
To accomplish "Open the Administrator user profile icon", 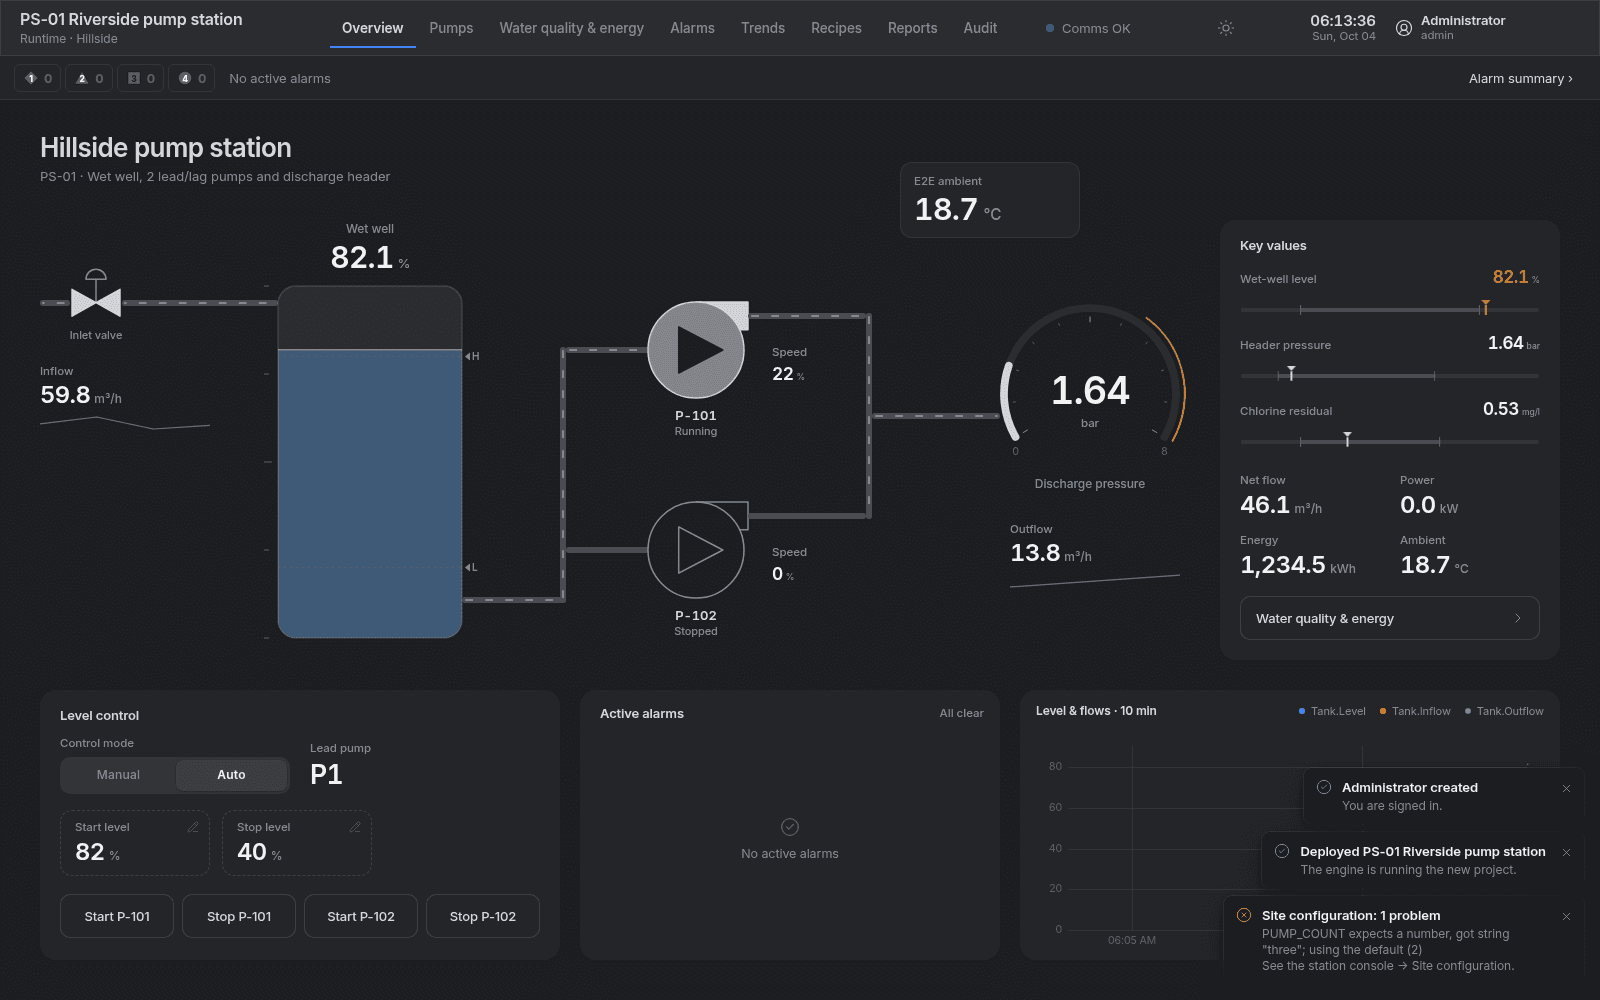I will click(x=1404, y=28).
